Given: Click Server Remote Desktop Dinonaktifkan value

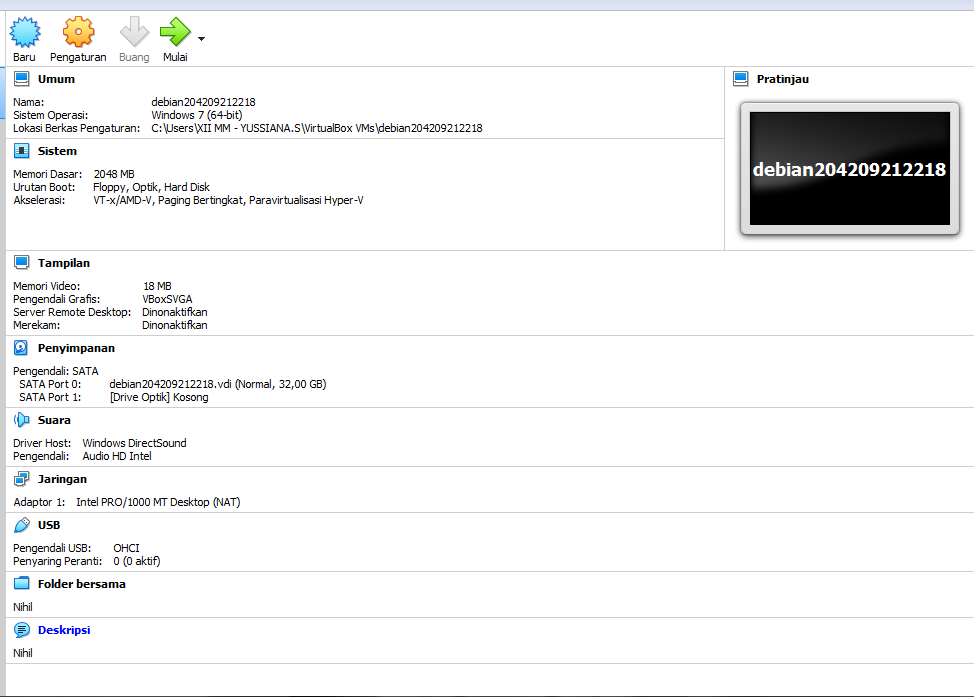Looking at the screenshot, I should point(175,312).
